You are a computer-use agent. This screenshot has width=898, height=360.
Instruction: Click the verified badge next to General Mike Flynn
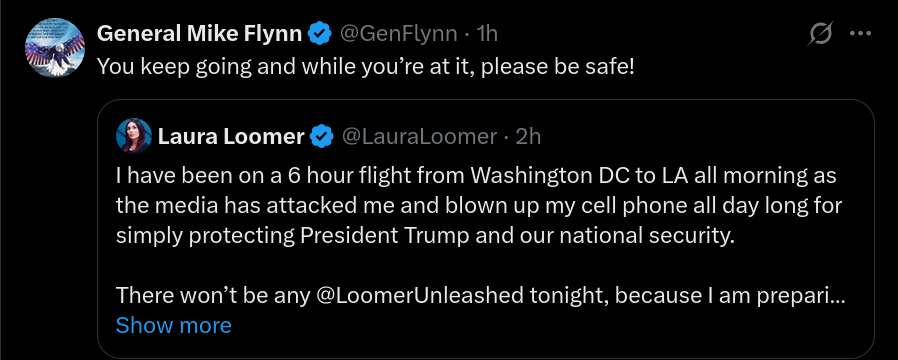320,34
